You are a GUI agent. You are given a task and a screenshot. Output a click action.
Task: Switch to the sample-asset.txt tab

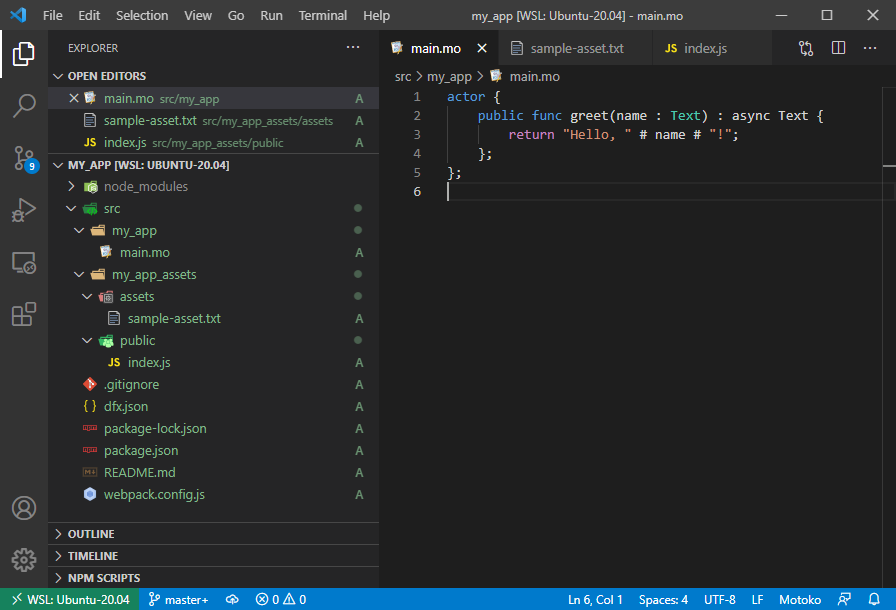[x=576, y=48]
